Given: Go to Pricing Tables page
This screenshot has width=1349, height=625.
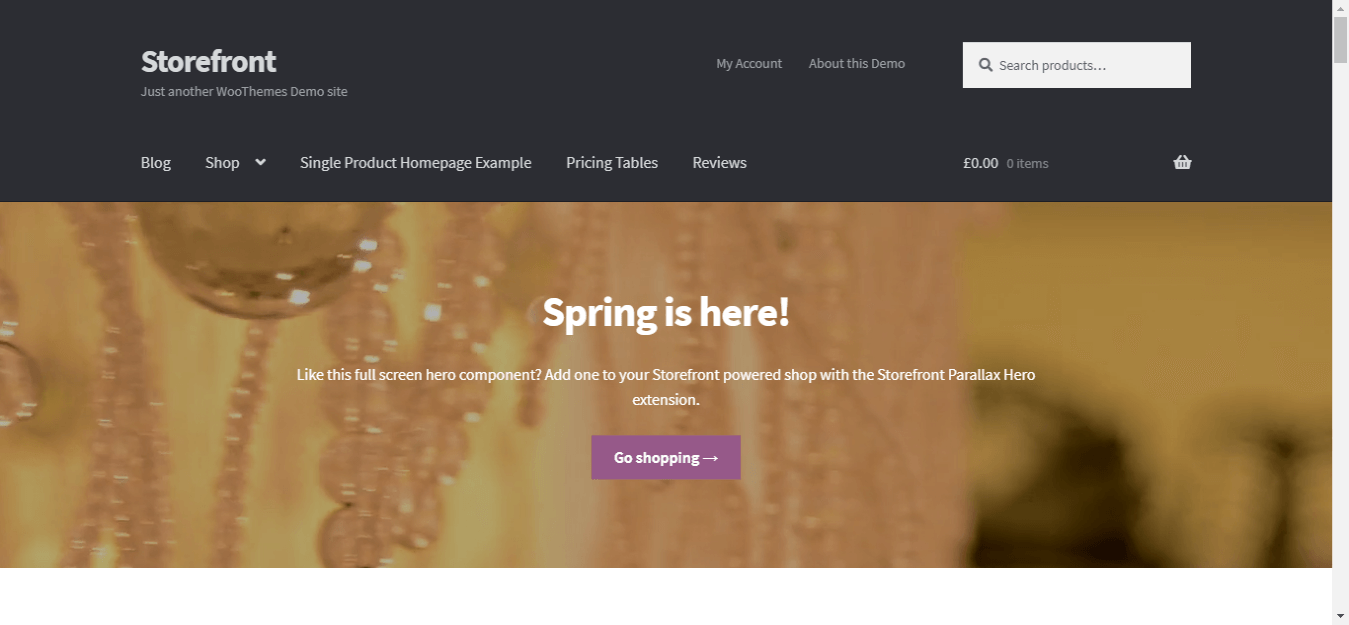Looking at the screenshot, I should click(612, 162).
